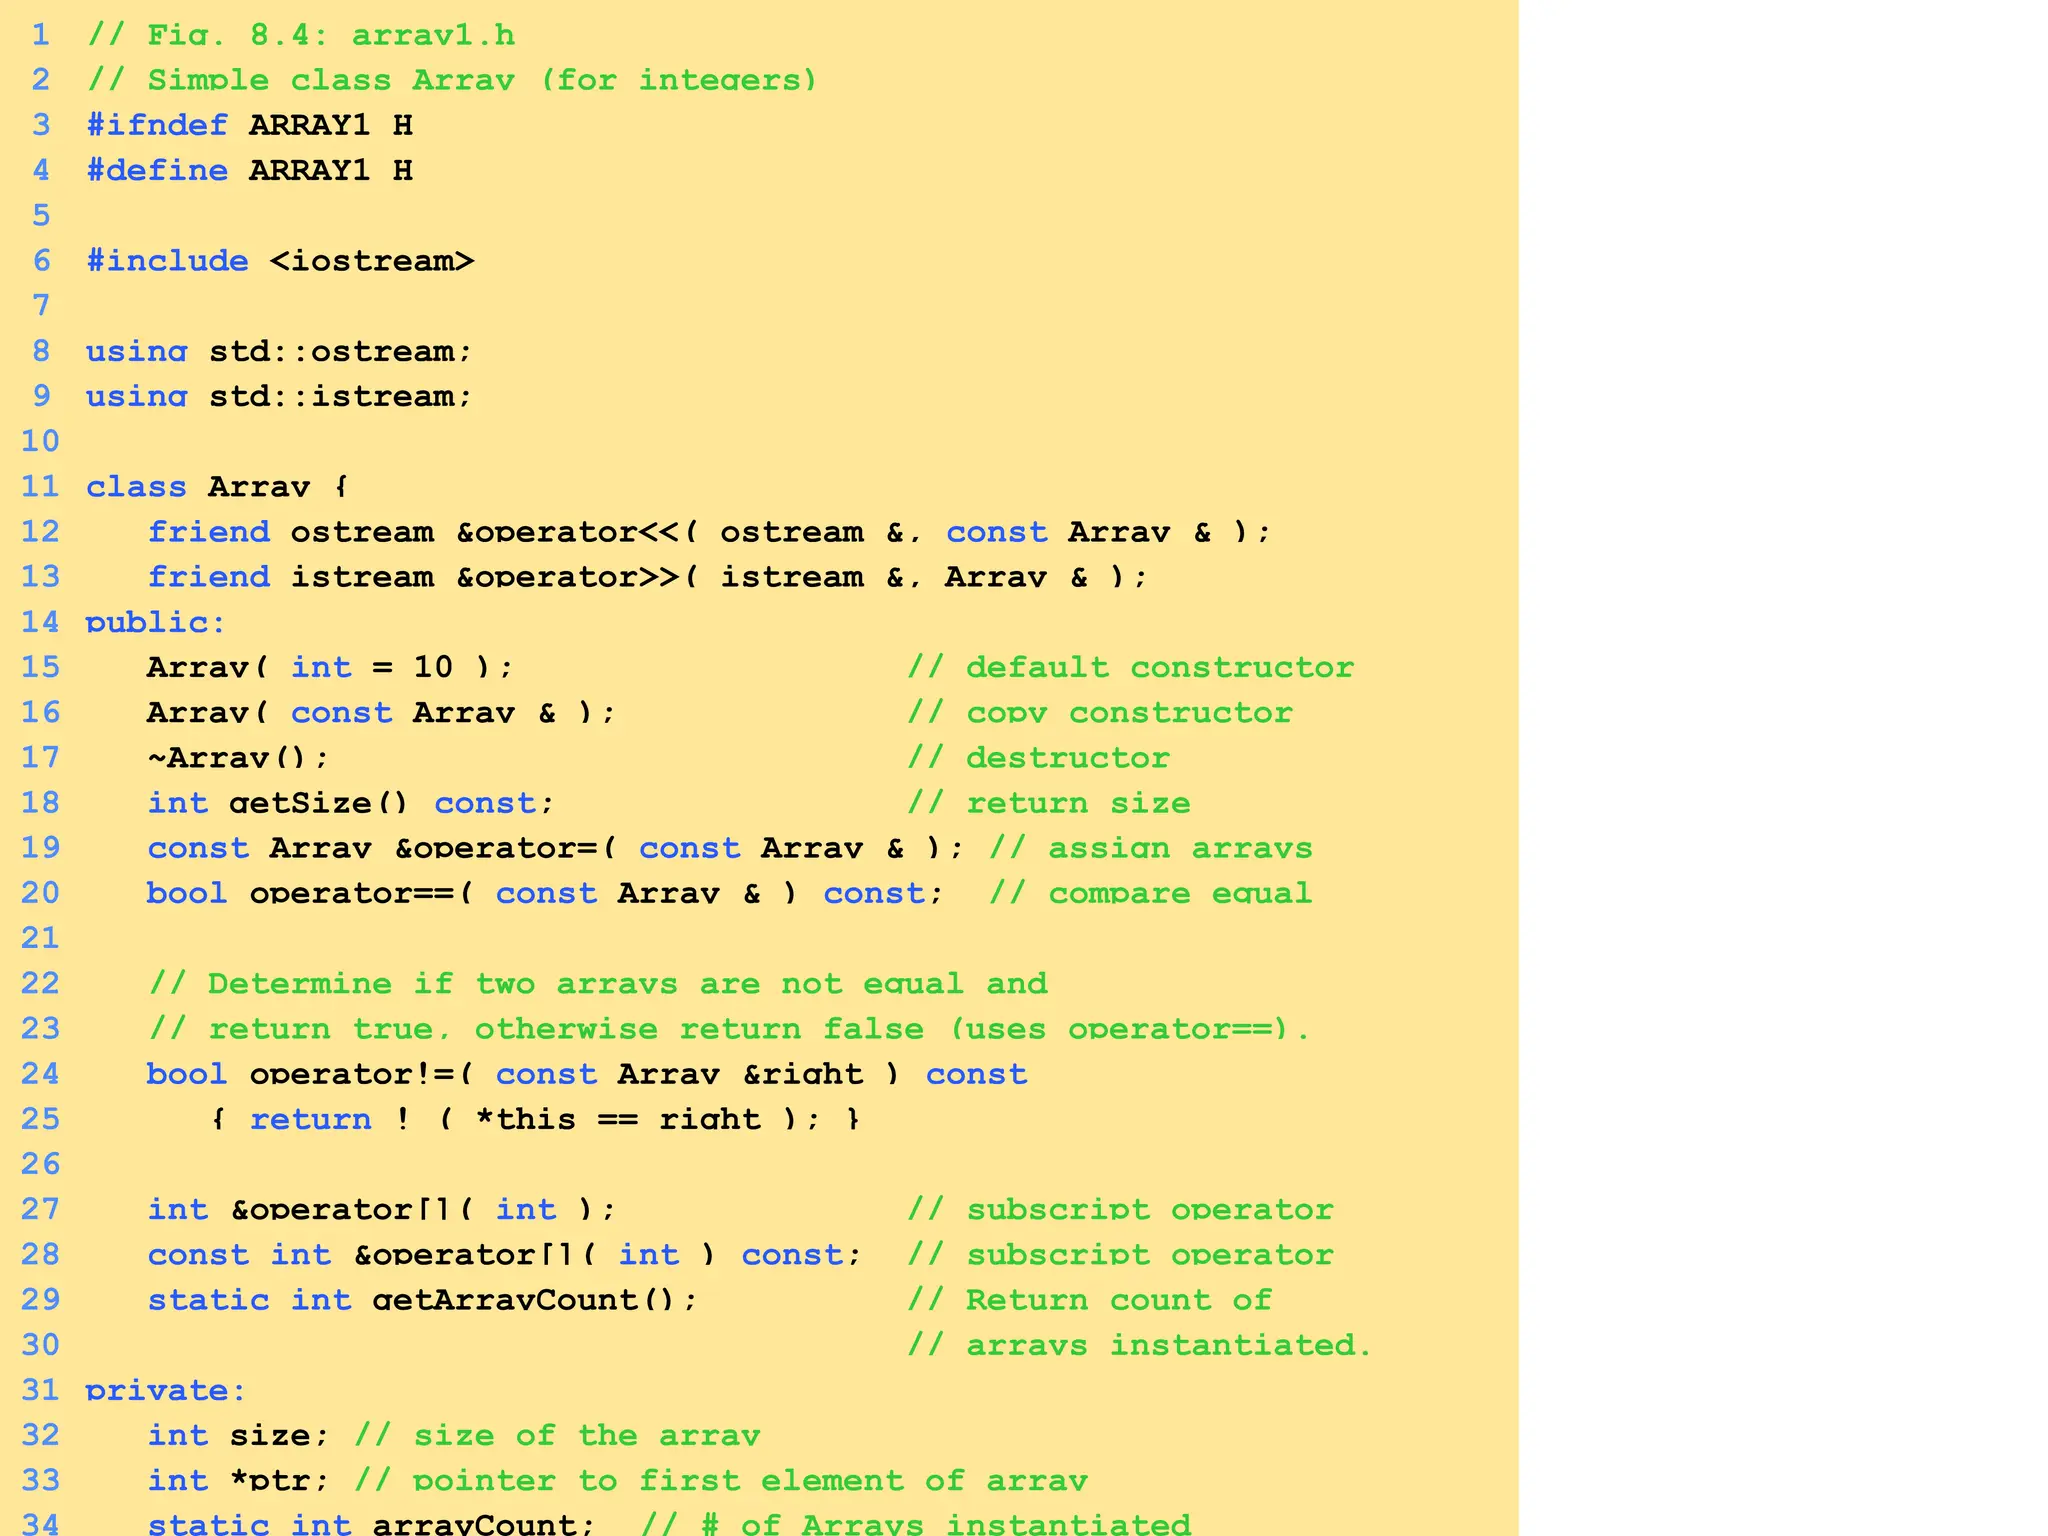
Task: Click the '#ifndef ARRAY1_H' line
Action: point(250,125)
